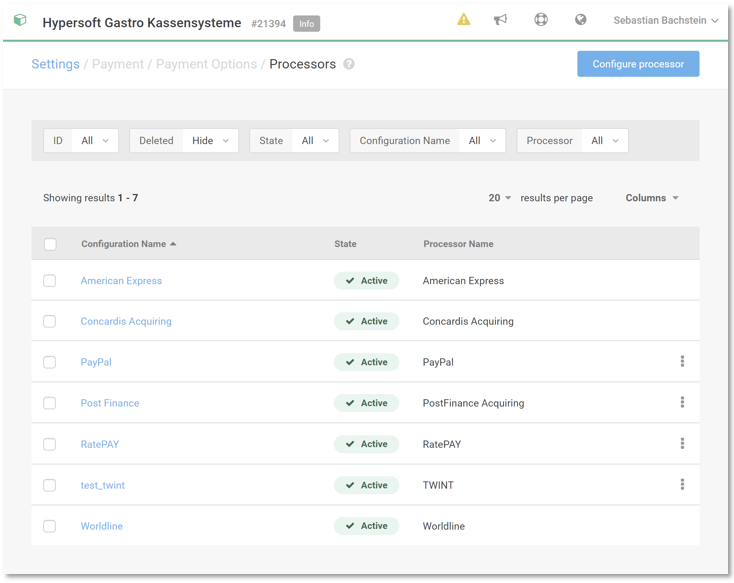Expand the Columns dropdown

click(652, 198)
